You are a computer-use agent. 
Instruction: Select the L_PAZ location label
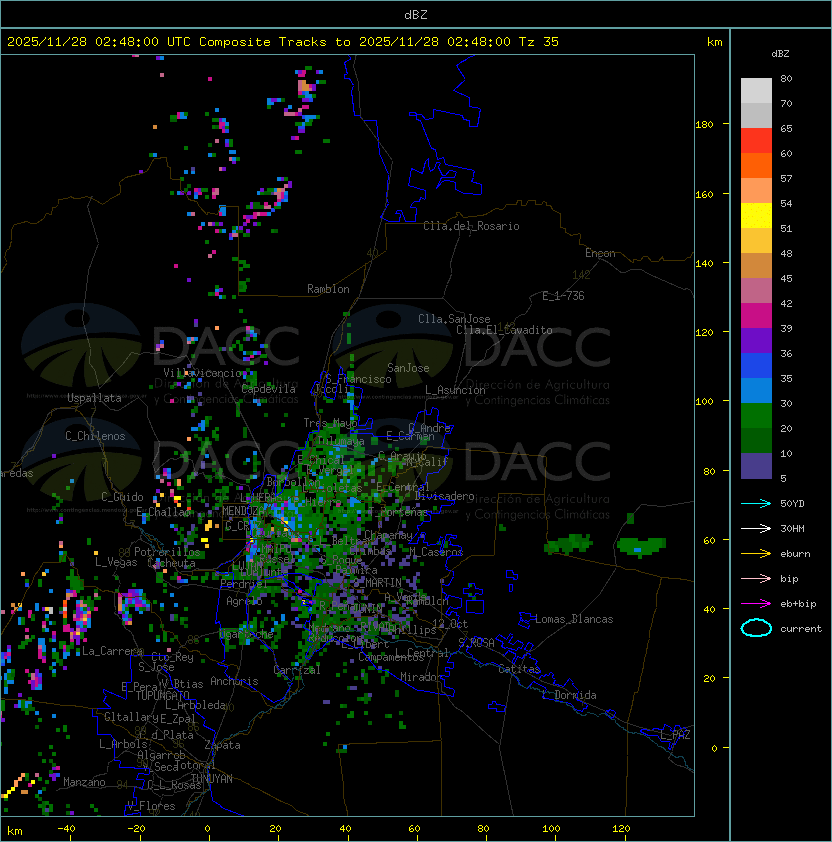coord(675,735)
